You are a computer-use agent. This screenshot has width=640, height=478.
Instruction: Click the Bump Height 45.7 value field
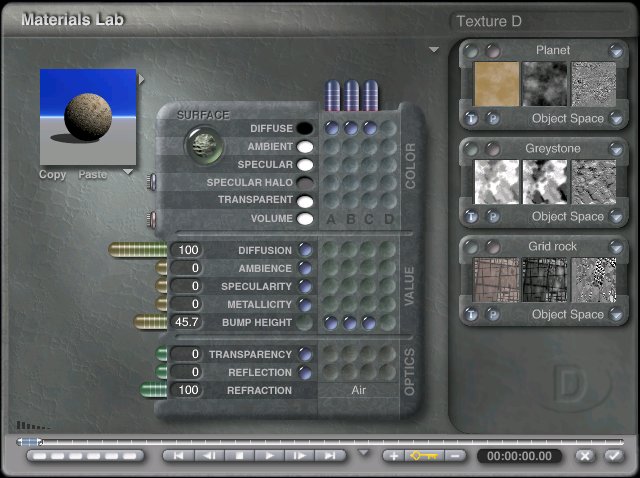pyautogui.click(x=186, y=322)
